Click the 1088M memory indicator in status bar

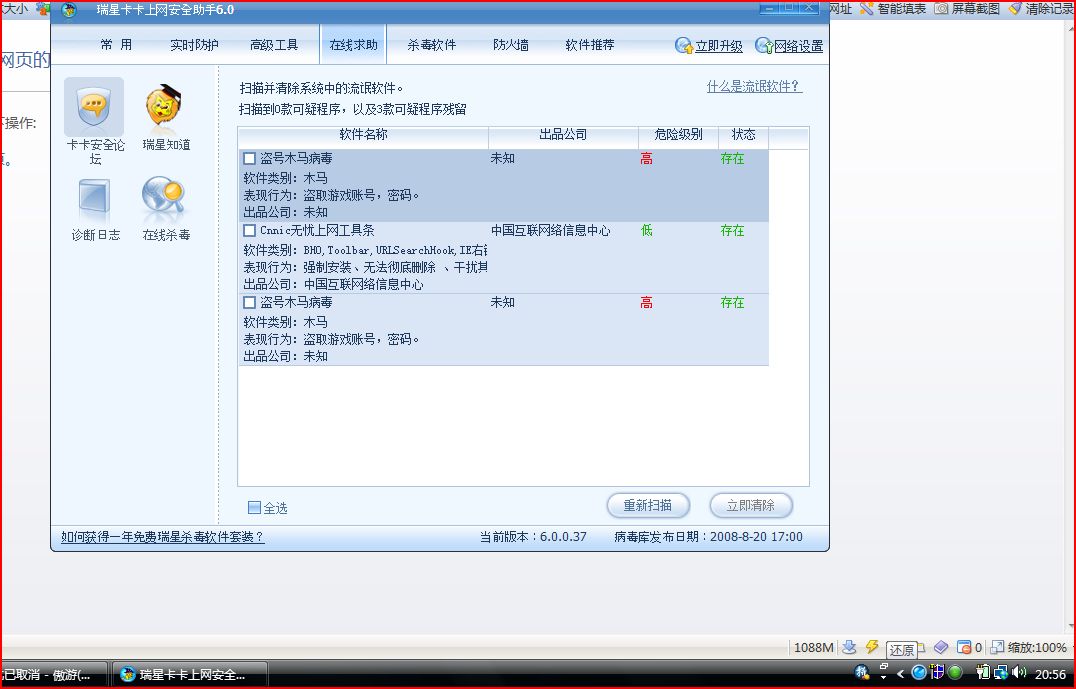pyautogui.click(x=813, y=647)
